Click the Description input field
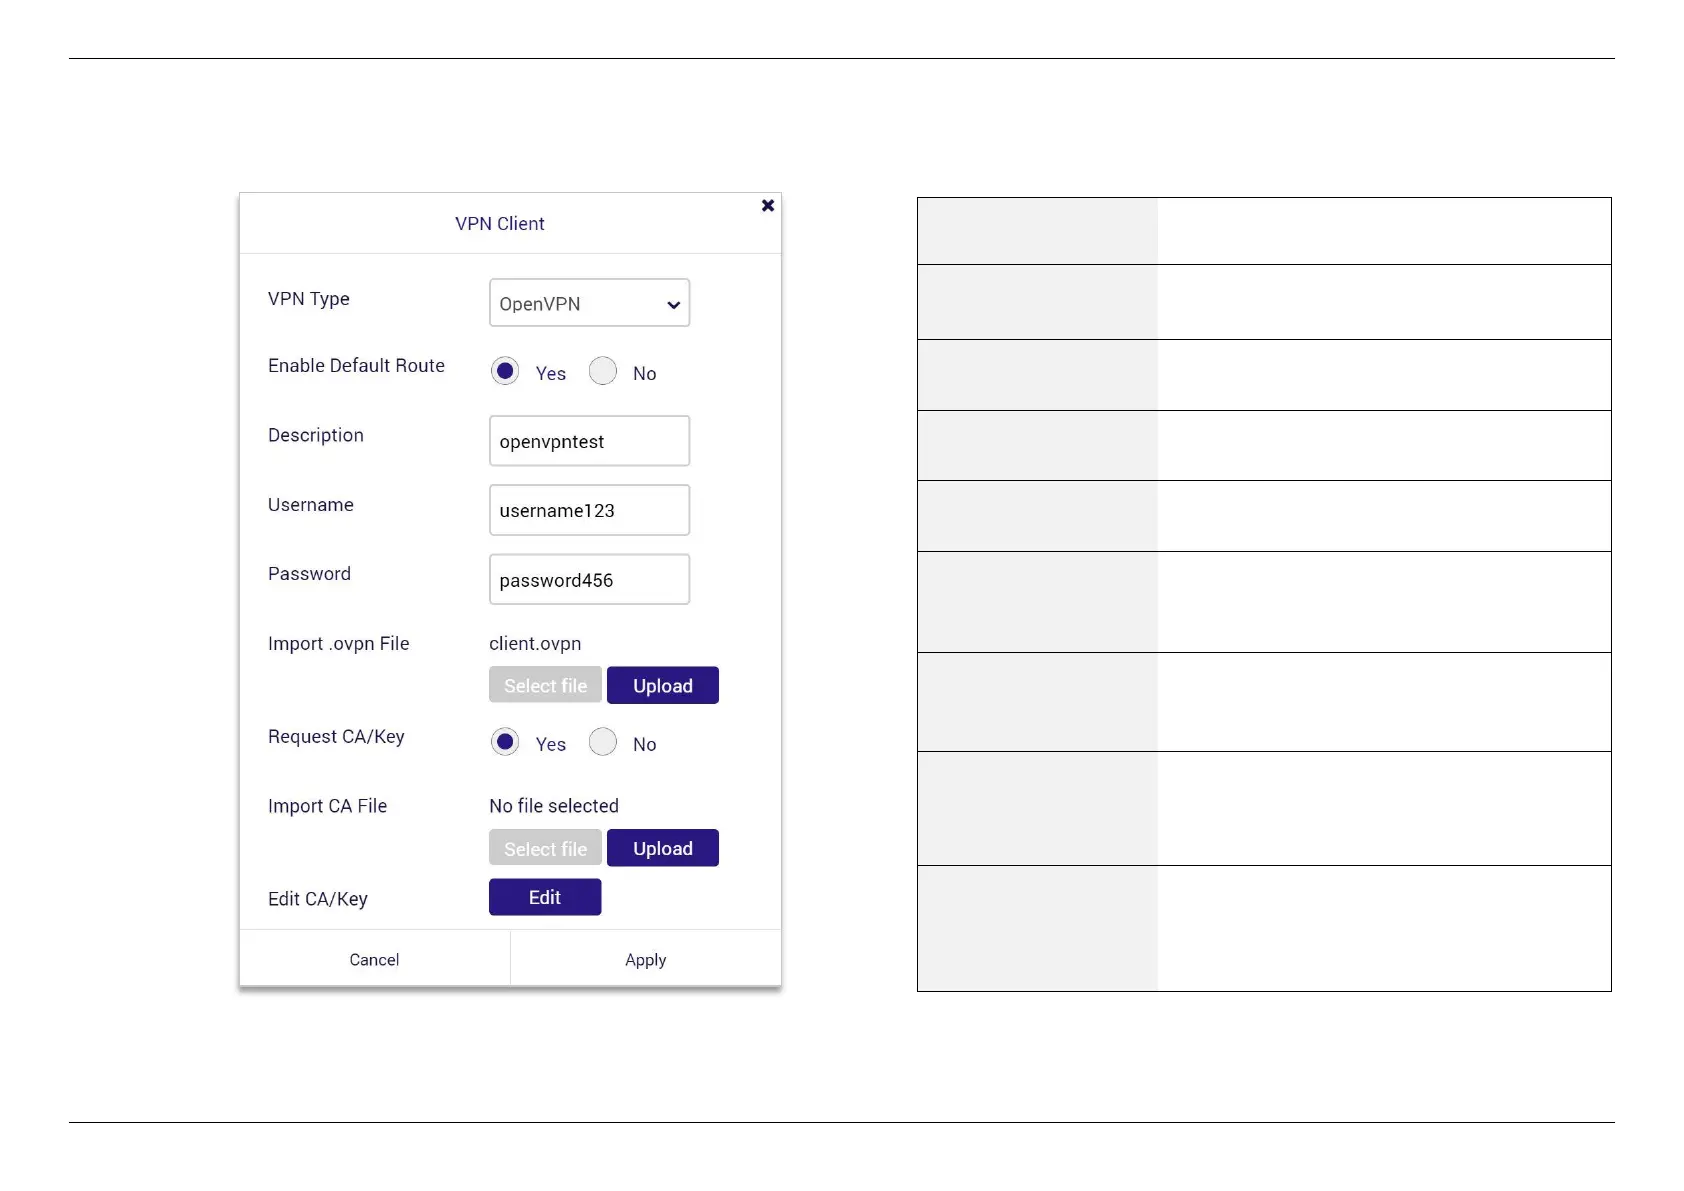The height and width of the screenshot is (1191, 1684). click(589, 441)
